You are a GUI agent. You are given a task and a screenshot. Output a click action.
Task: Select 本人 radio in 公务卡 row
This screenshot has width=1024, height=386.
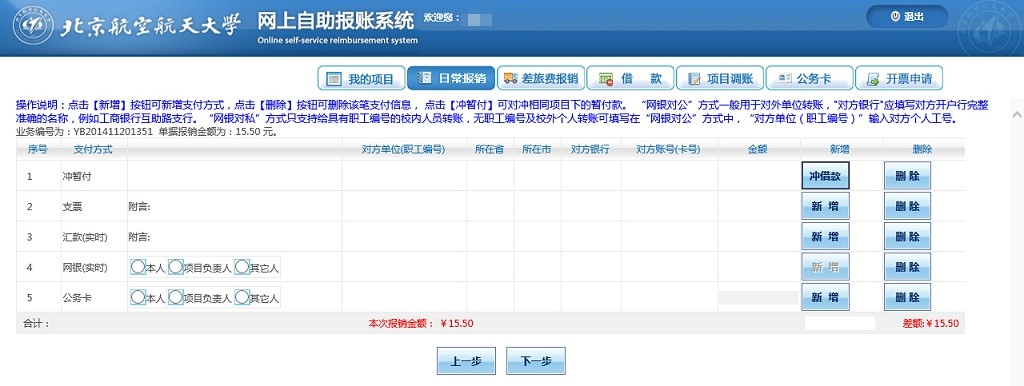(138, 297)
